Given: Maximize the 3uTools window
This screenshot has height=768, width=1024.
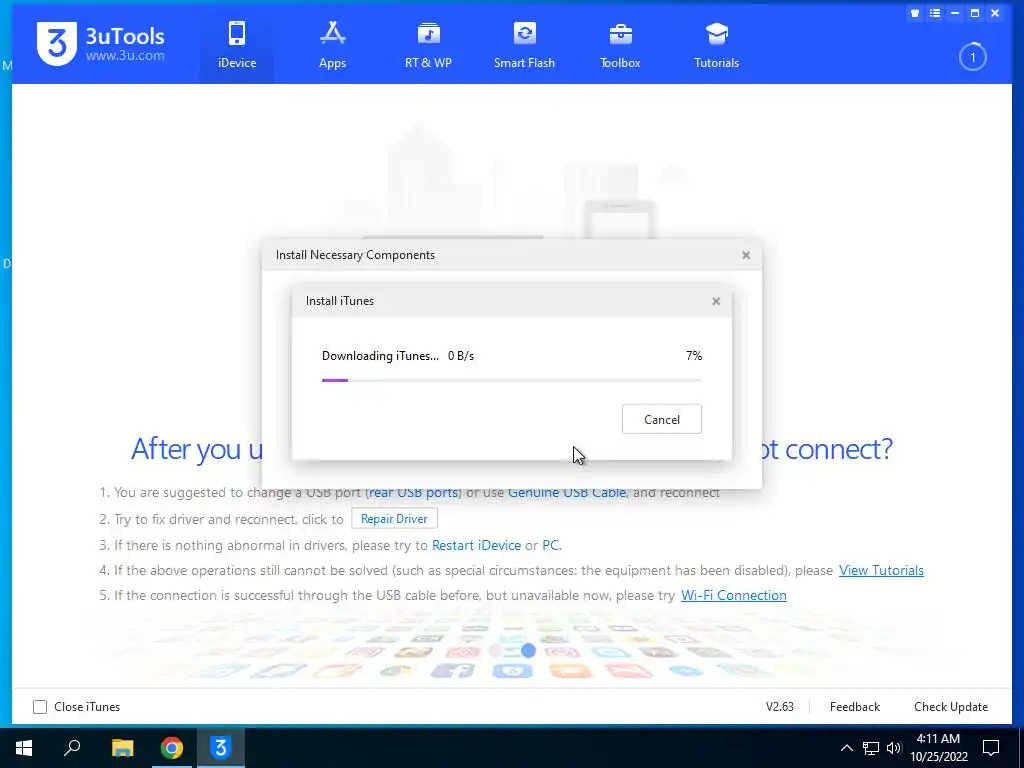Looking at the screenshot, I should (975, 13).
